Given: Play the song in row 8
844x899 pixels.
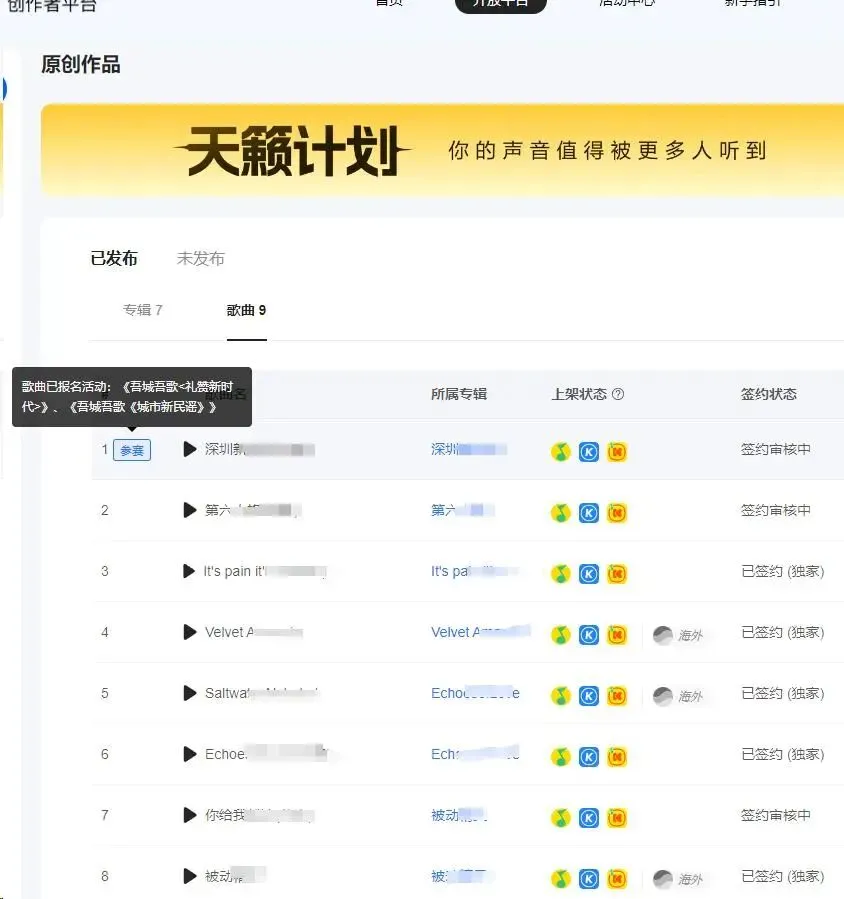Looking at the screenshot, I should (190, 876).
